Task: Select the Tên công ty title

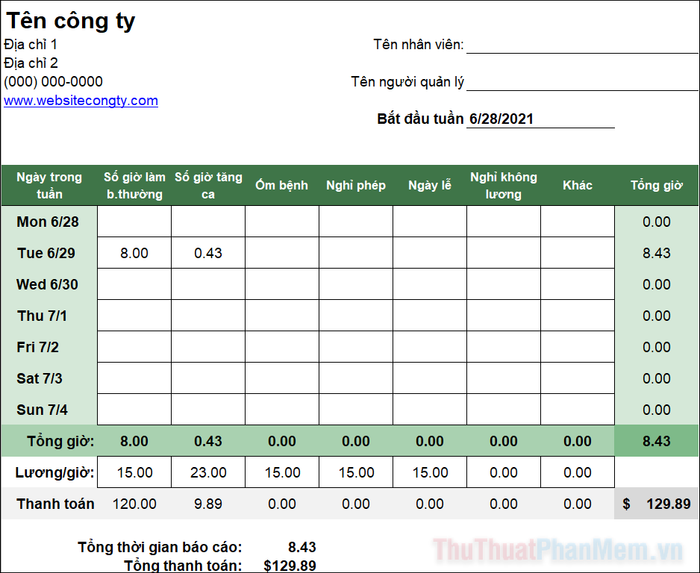Action: (71, 21)
